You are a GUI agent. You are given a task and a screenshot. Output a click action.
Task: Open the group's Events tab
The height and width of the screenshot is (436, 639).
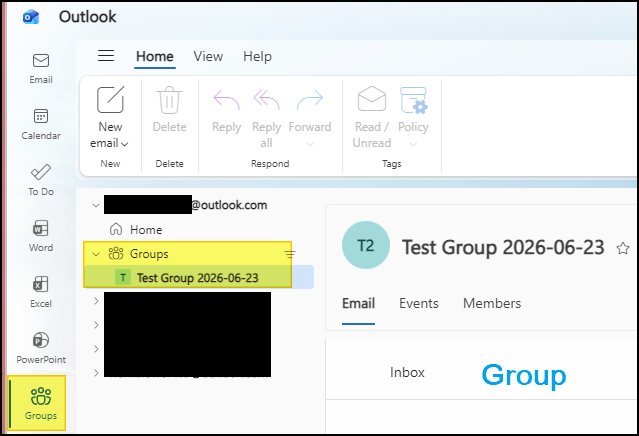coord(419,304)
